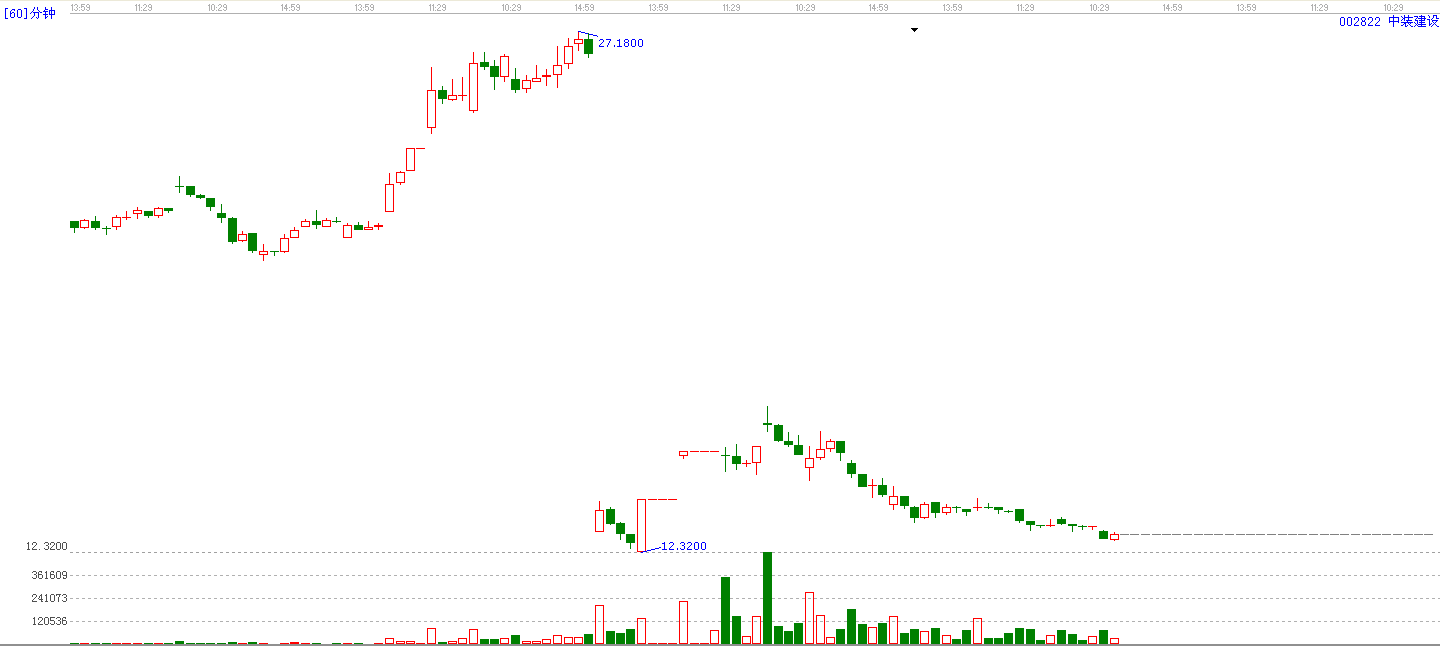This screenshot has width=1440, height=646.
Task: Click the 27.1800 high price label
Action: click(621, 43)
